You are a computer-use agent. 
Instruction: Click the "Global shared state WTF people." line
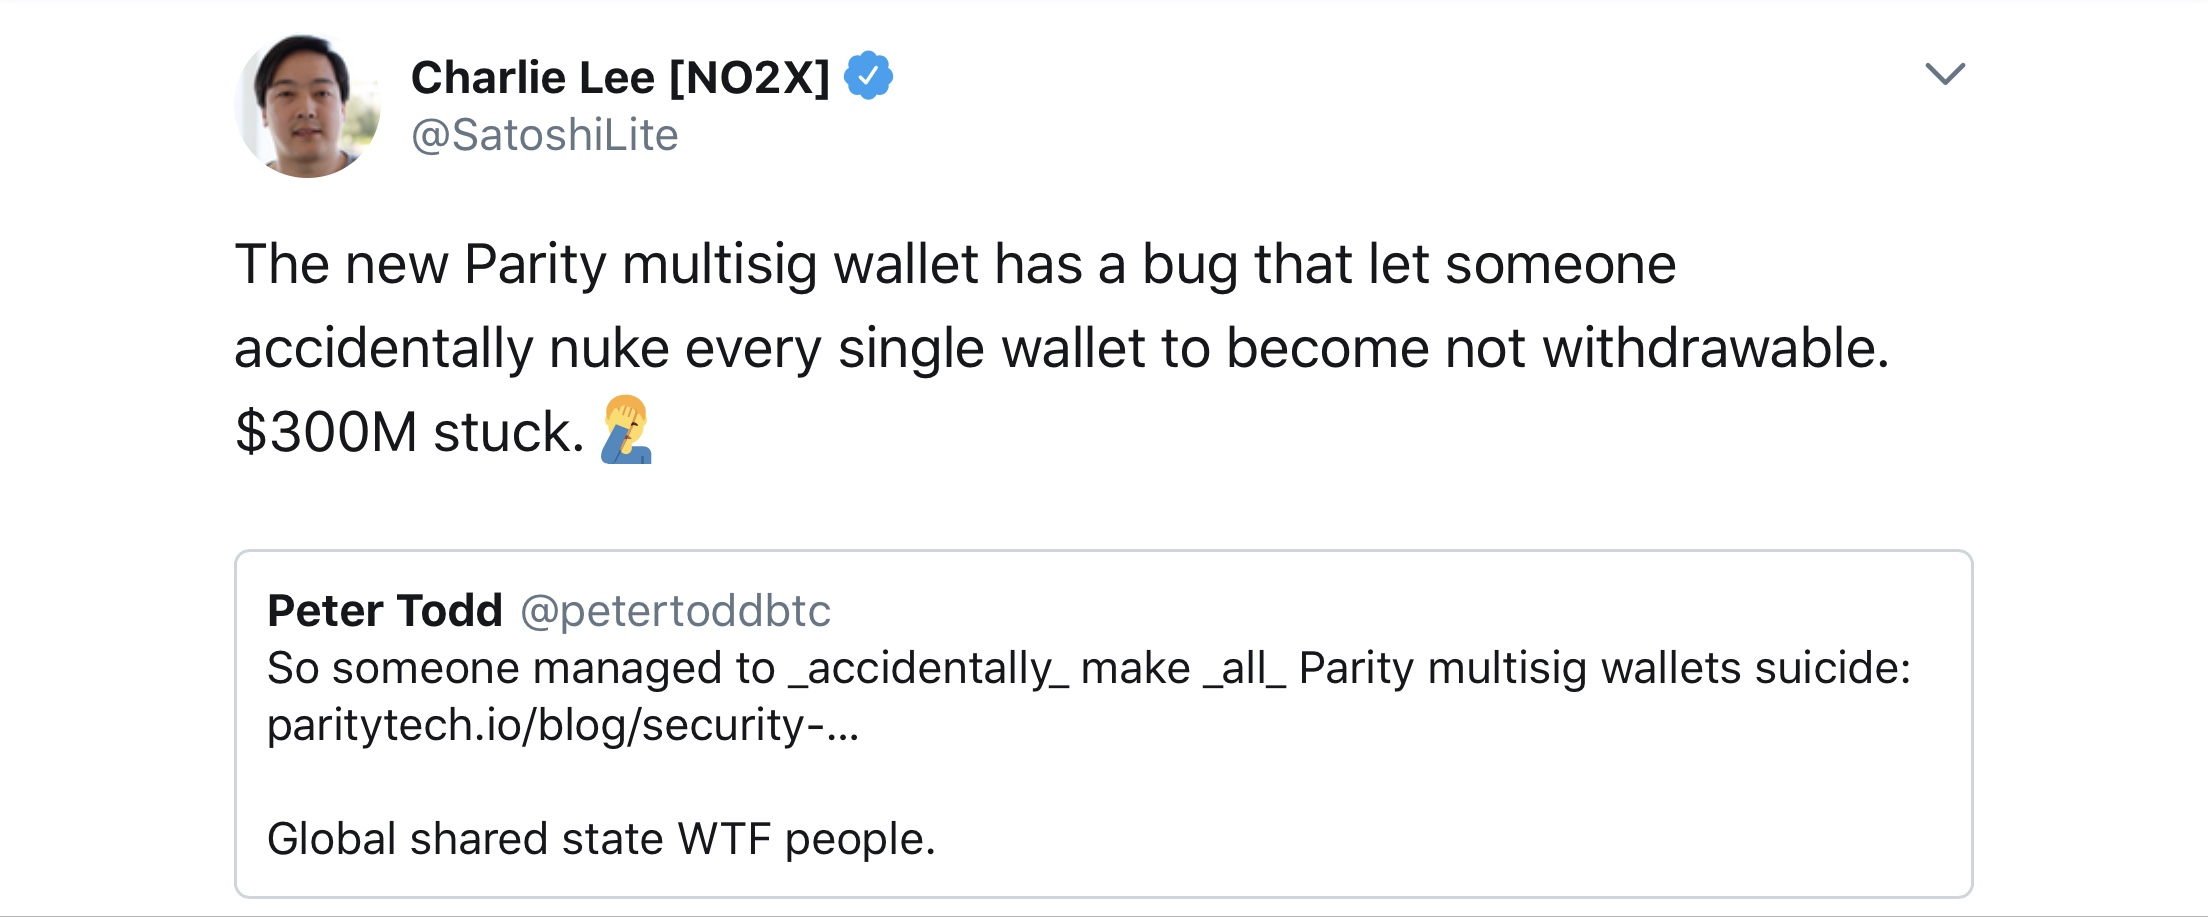(x=600, y=839)
